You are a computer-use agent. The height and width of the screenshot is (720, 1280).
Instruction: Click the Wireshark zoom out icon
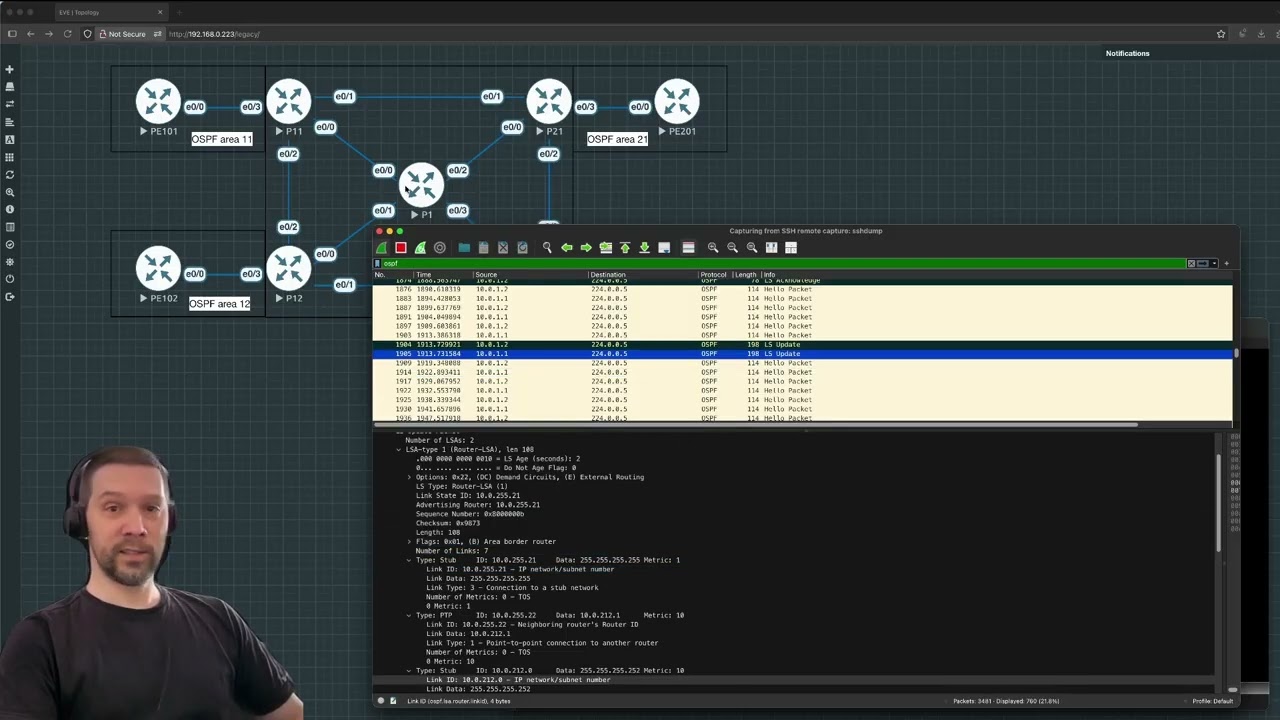point(732,248)
